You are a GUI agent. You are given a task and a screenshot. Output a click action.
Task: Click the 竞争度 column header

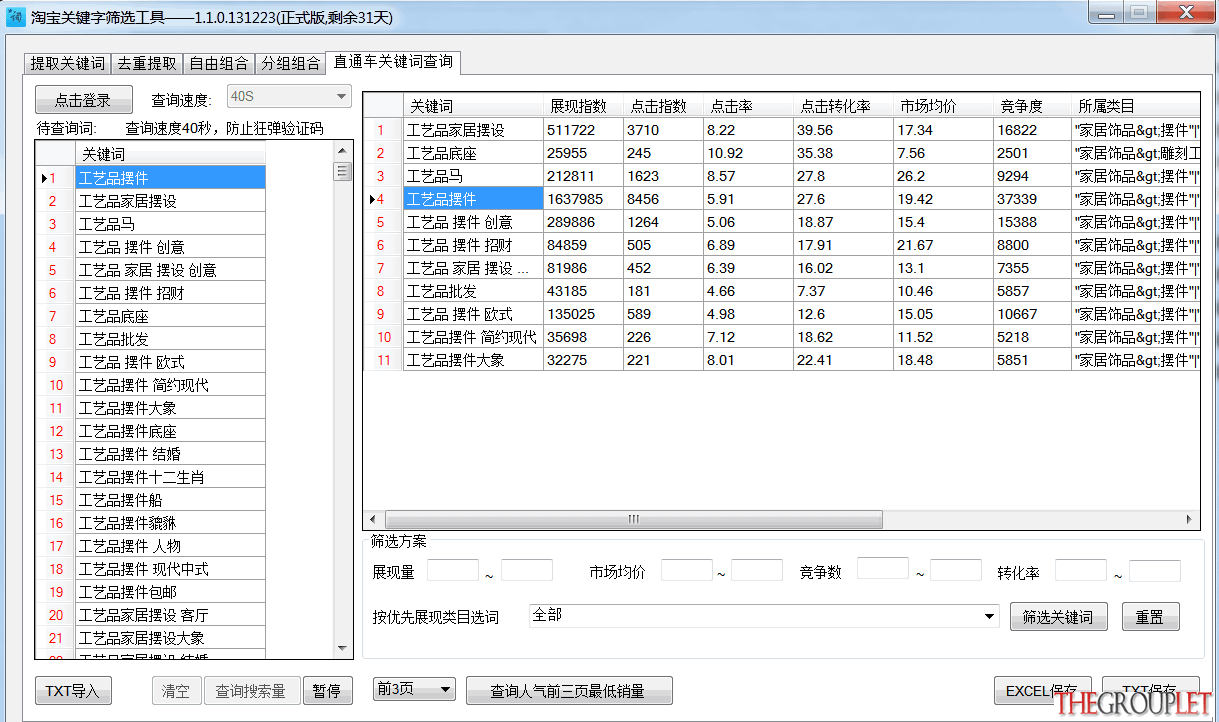click(1032, 105)
